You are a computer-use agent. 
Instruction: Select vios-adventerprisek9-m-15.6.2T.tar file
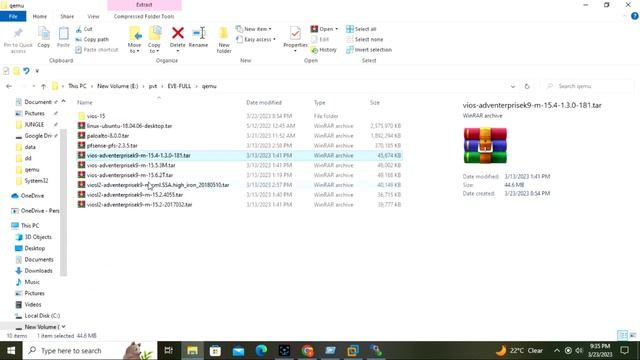(130, 175)
